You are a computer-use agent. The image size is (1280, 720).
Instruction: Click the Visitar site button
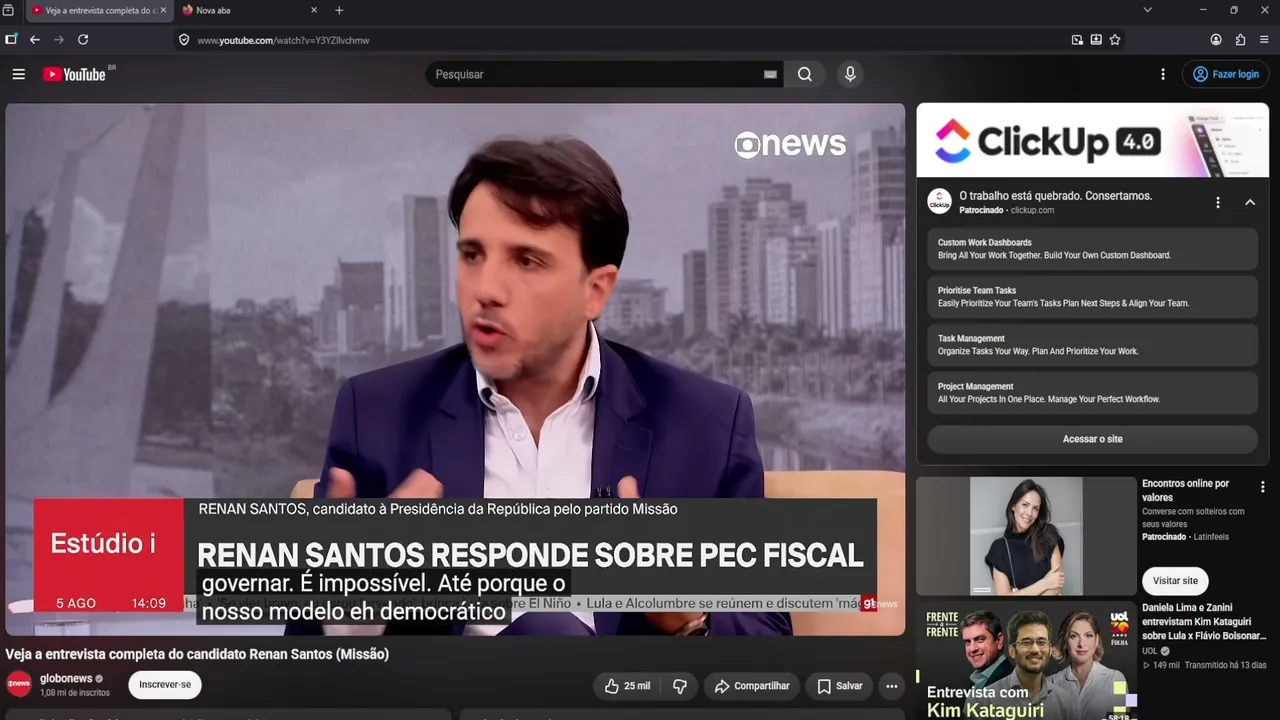(1175, 581)
